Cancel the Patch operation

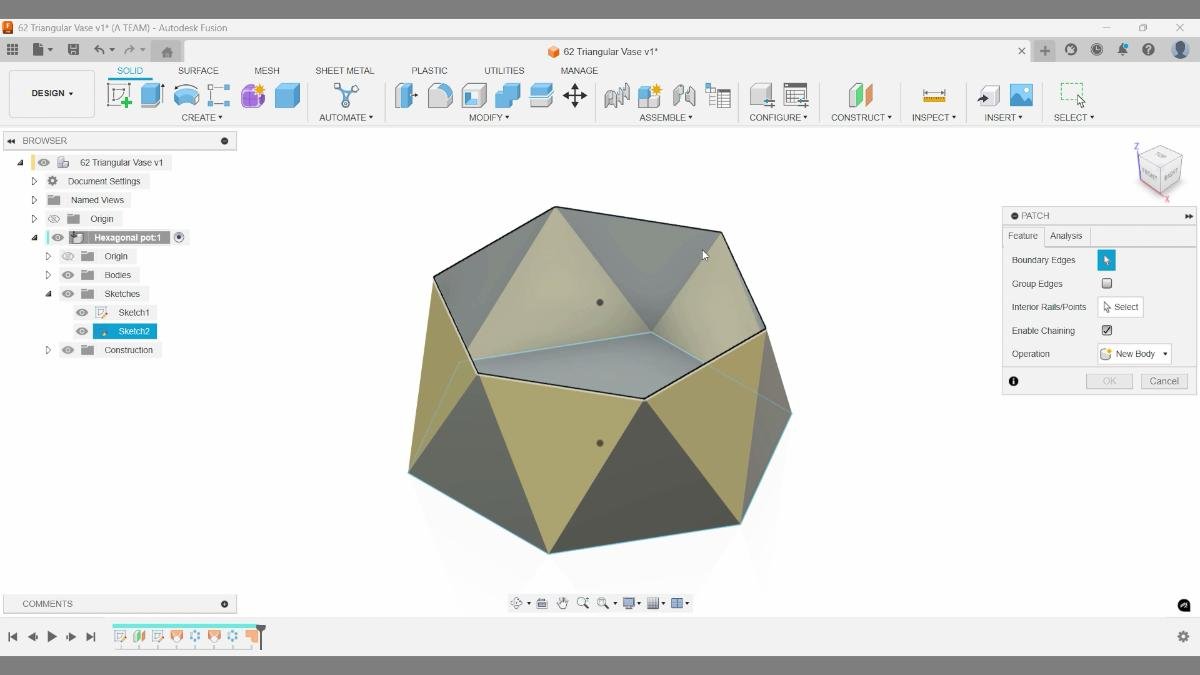[1163, 380]
